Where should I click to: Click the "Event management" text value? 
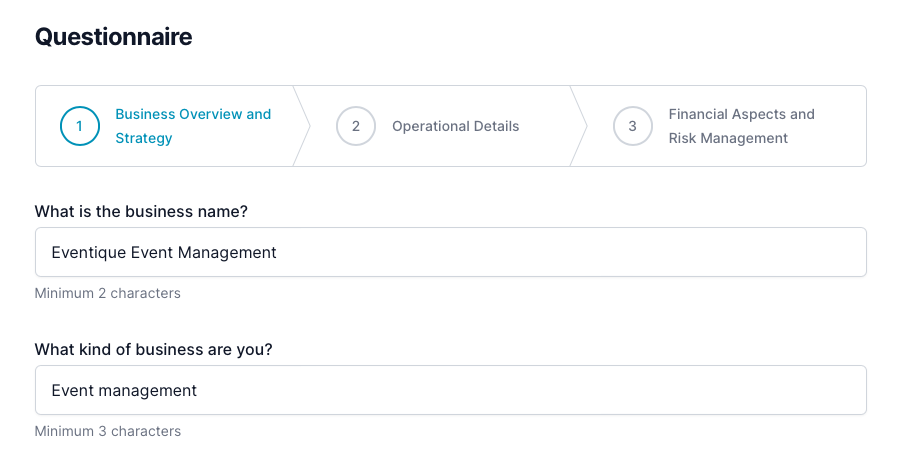pos(124,391)
